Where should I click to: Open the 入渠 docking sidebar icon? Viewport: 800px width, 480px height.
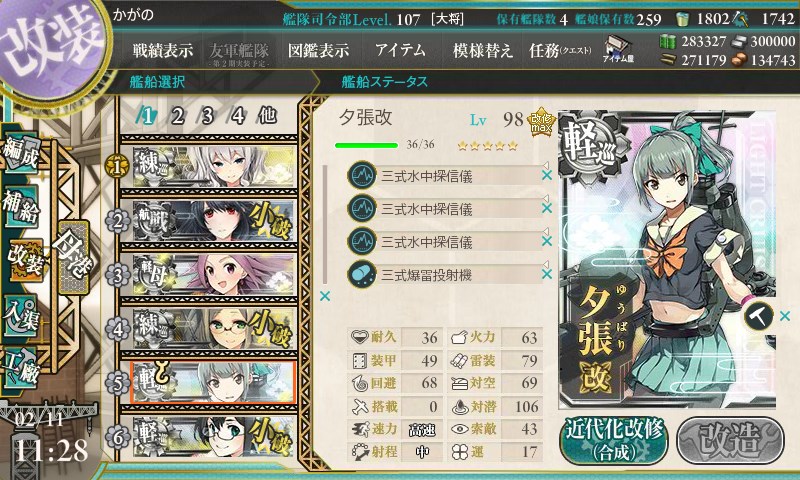pyautogui.click(x=21, y=316)
